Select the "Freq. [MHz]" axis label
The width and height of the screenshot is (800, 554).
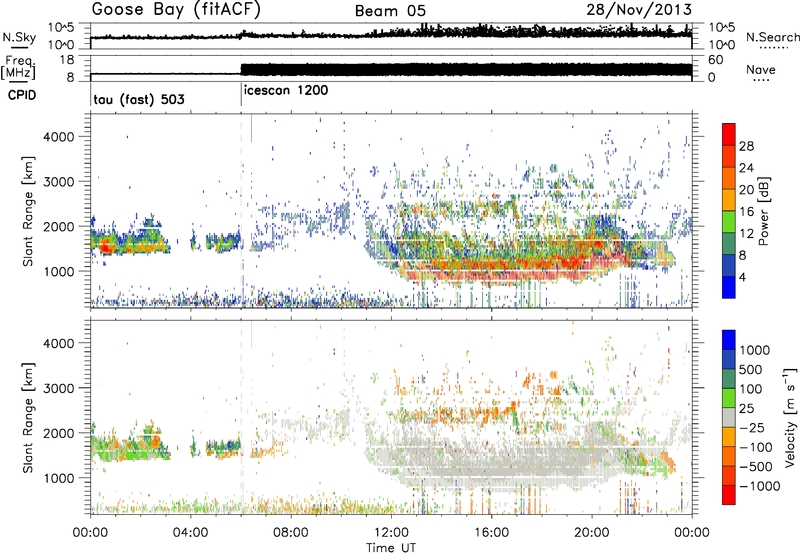click(18, 68)
